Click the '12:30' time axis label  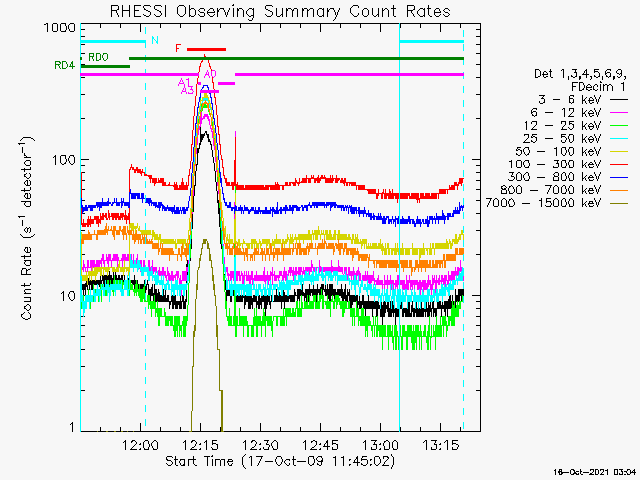pyautogui.click(x=260, y=445)
